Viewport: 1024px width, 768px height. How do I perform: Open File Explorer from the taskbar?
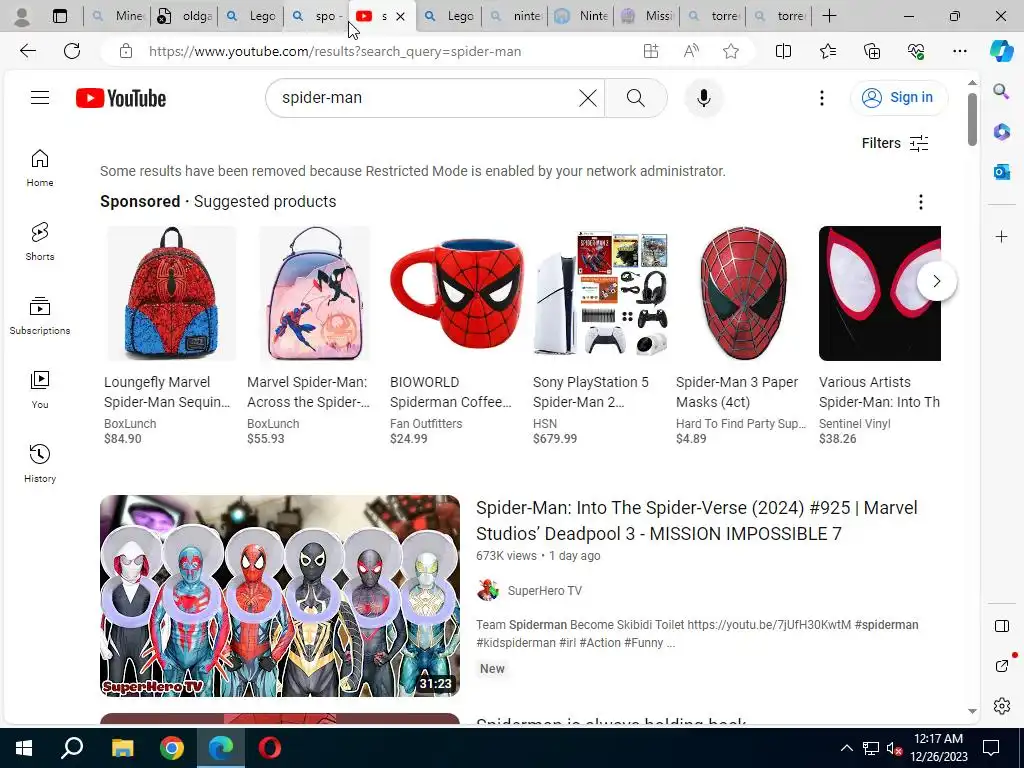122,748
